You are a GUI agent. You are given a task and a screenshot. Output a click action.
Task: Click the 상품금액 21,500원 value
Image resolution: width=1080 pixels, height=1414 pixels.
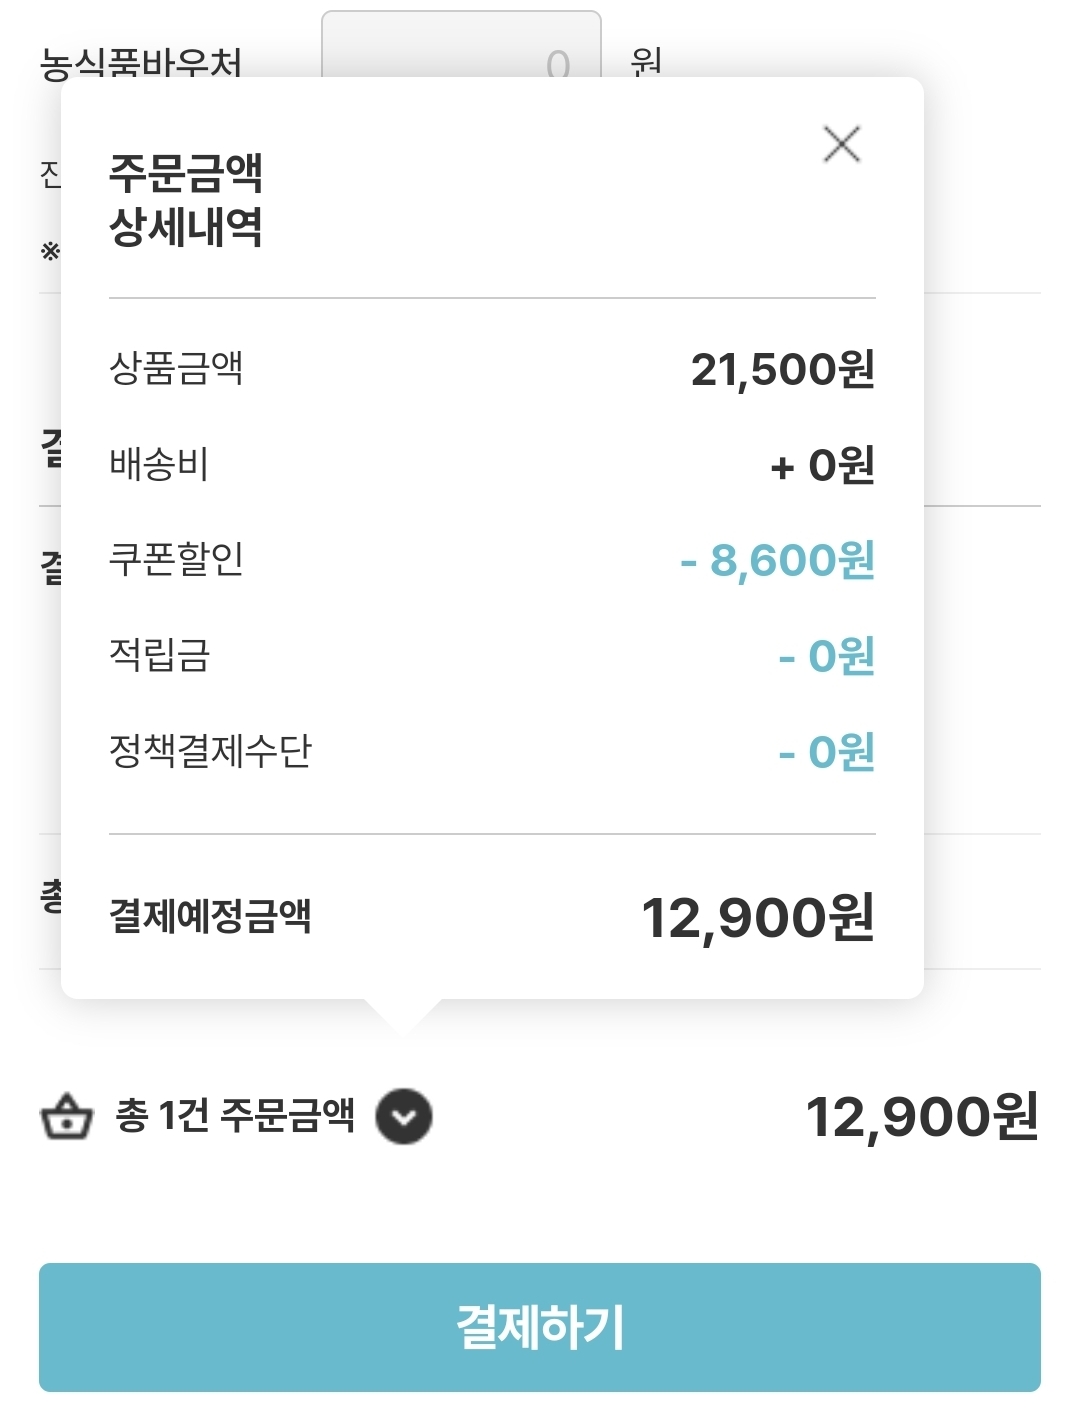[783, 369]
